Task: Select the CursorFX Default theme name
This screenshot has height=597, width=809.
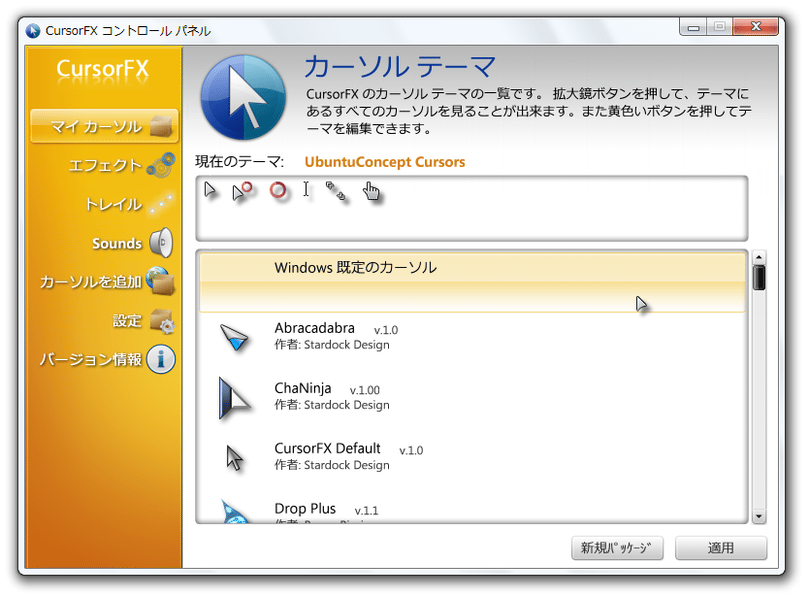Action: [328, 448]
